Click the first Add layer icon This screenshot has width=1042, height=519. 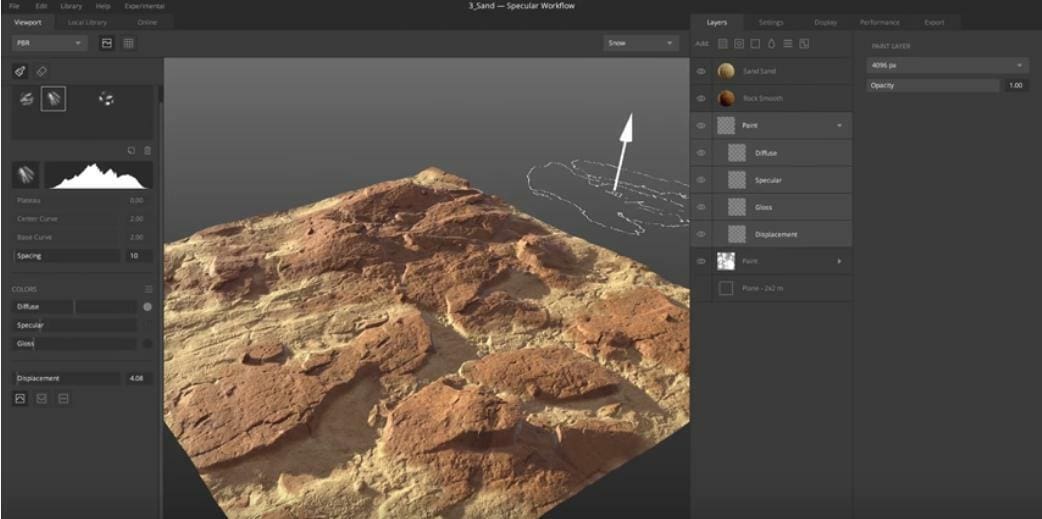[723, 44]
